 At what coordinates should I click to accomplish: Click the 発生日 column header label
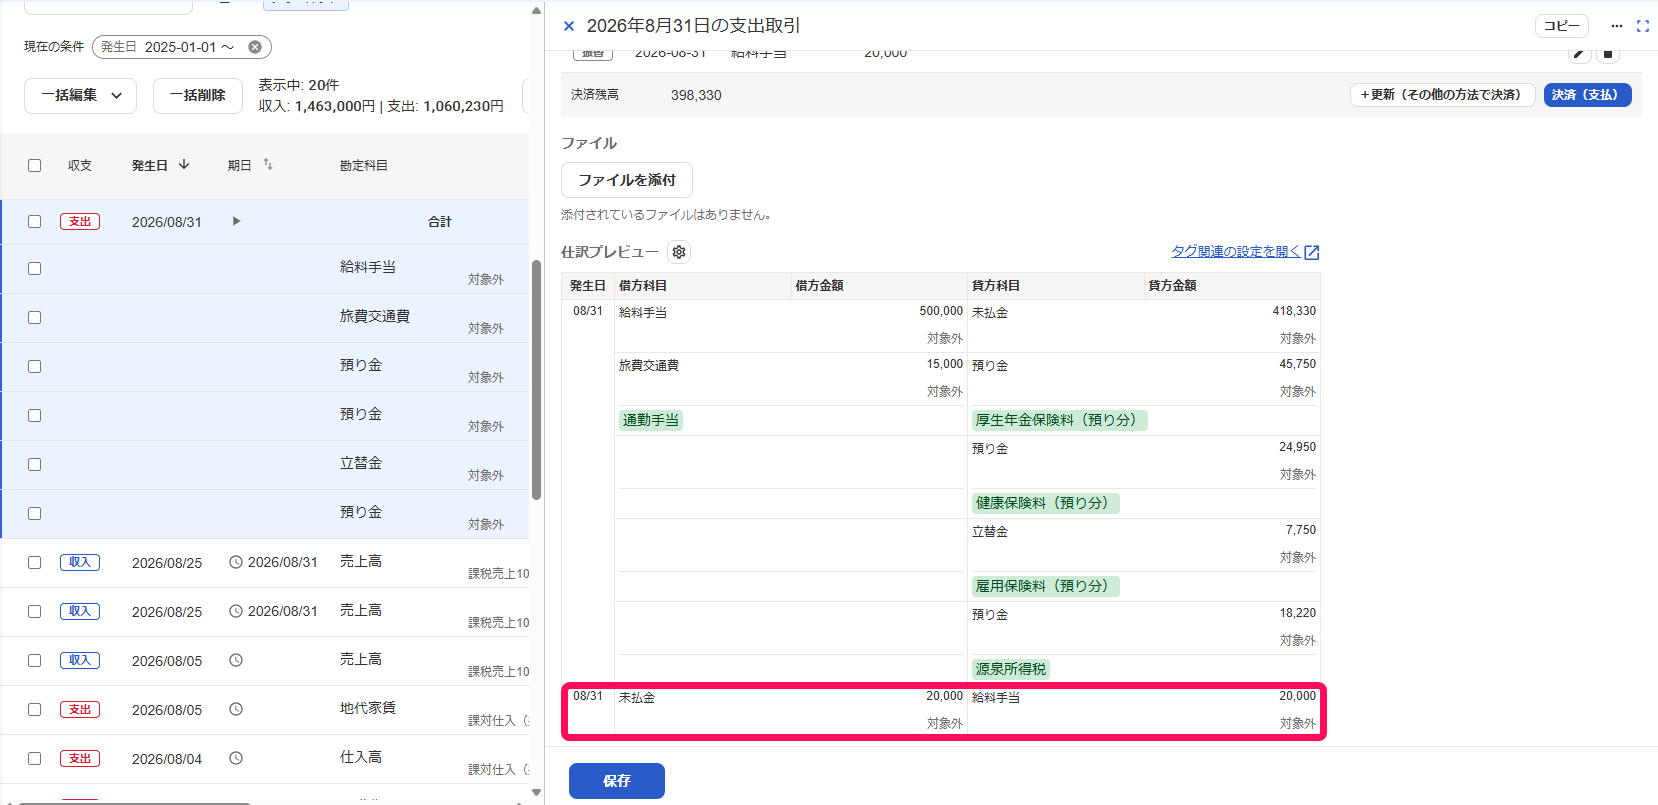(150, 166)
